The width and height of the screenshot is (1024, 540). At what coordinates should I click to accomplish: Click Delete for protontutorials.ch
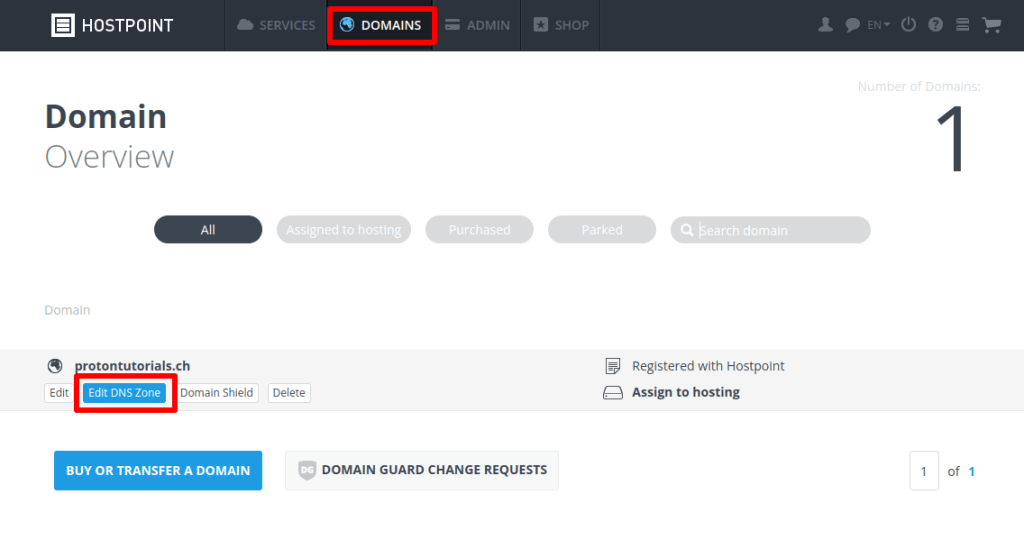tap(289, 392)
